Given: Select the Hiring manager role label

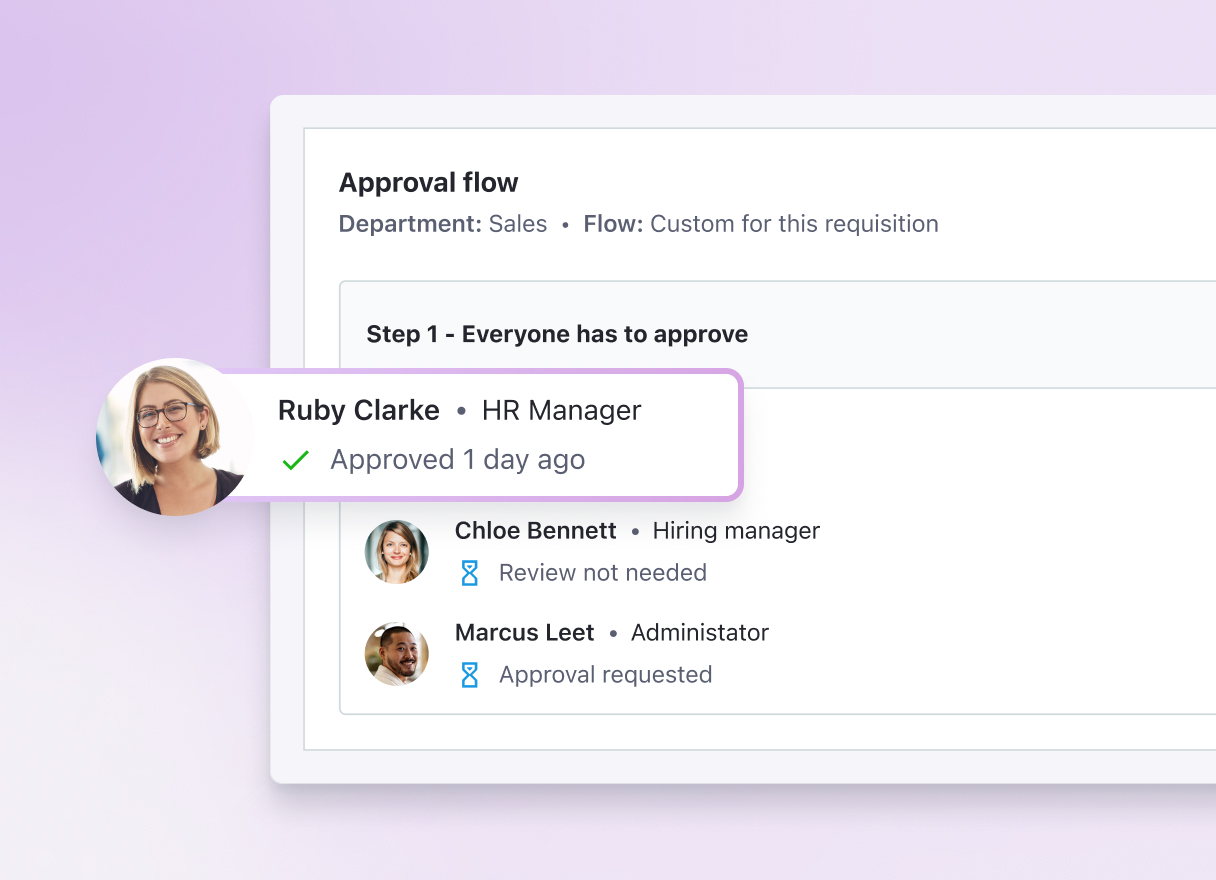Looking at the screenshot, I should pyautogui.click(x=736, y=531).
